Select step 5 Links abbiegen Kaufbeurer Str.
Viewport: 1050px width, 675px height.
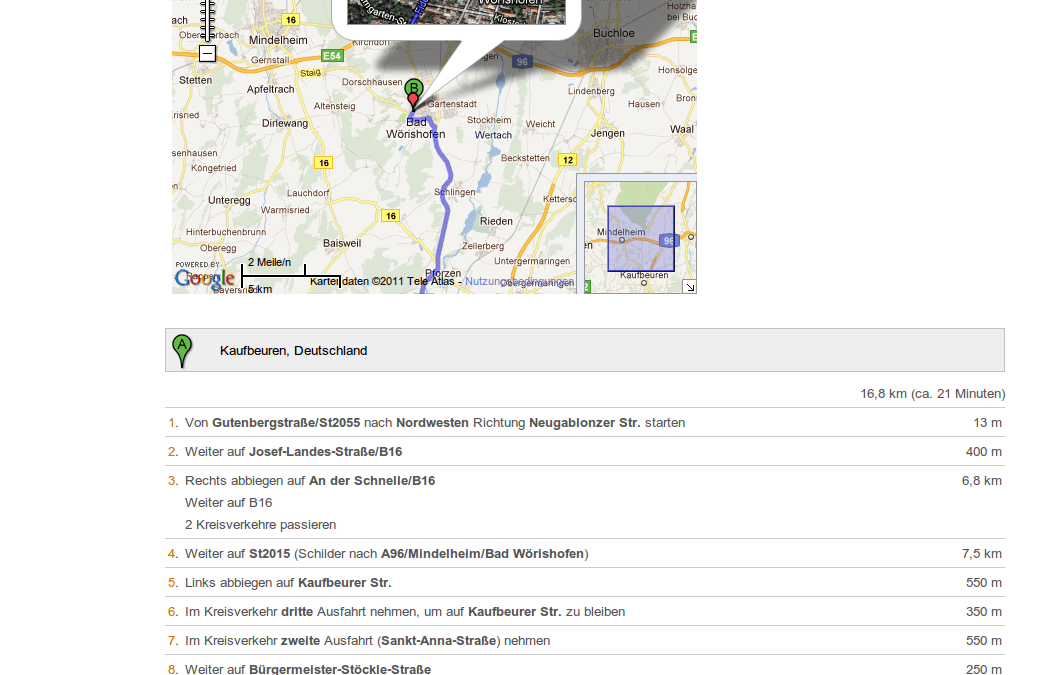[x=585, y=583]
